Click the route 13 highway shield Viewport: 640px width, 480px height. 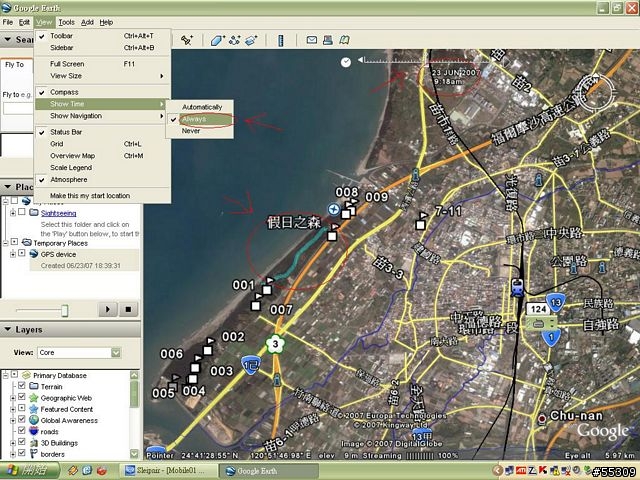(556, 303)
